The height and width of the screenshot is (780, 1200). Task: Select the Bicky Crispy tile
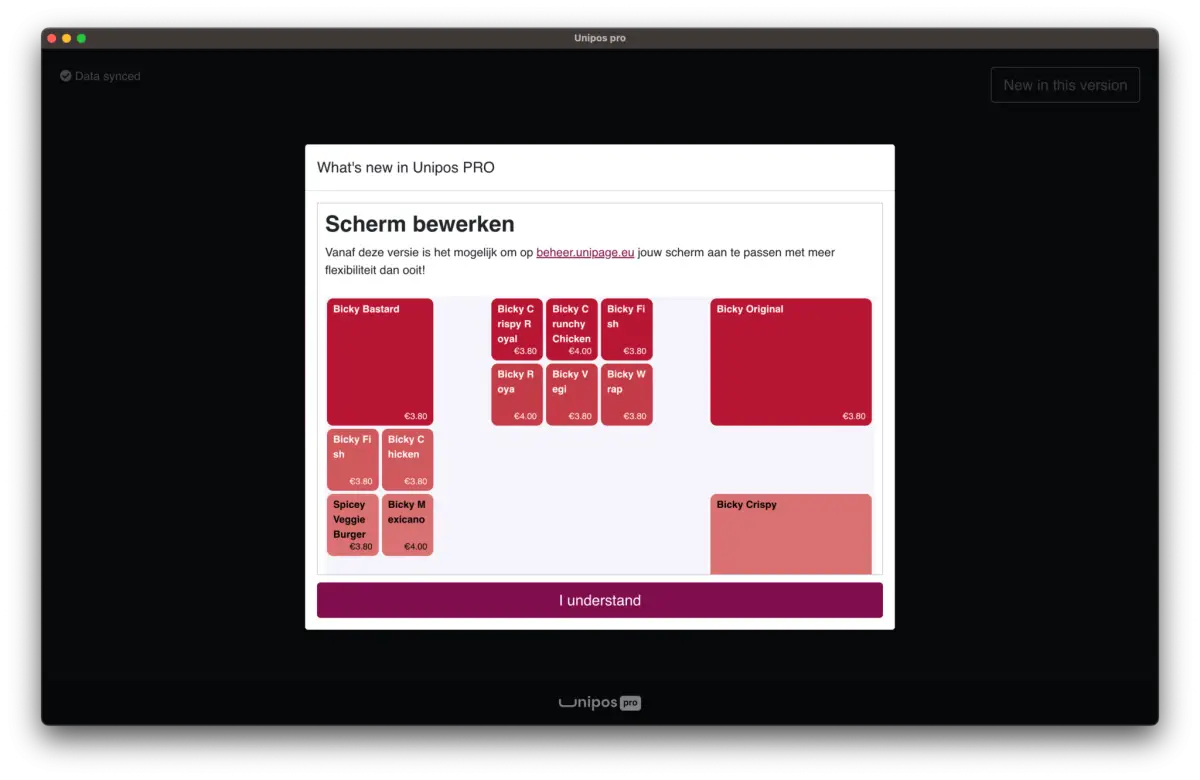791,534
